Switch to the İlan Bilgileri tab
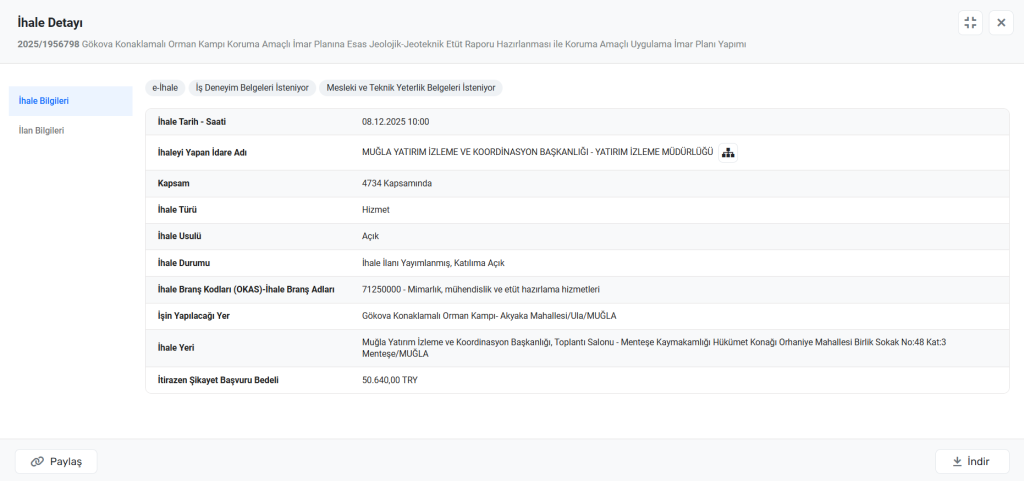The image size is (1024, 481). coord(42,130)
